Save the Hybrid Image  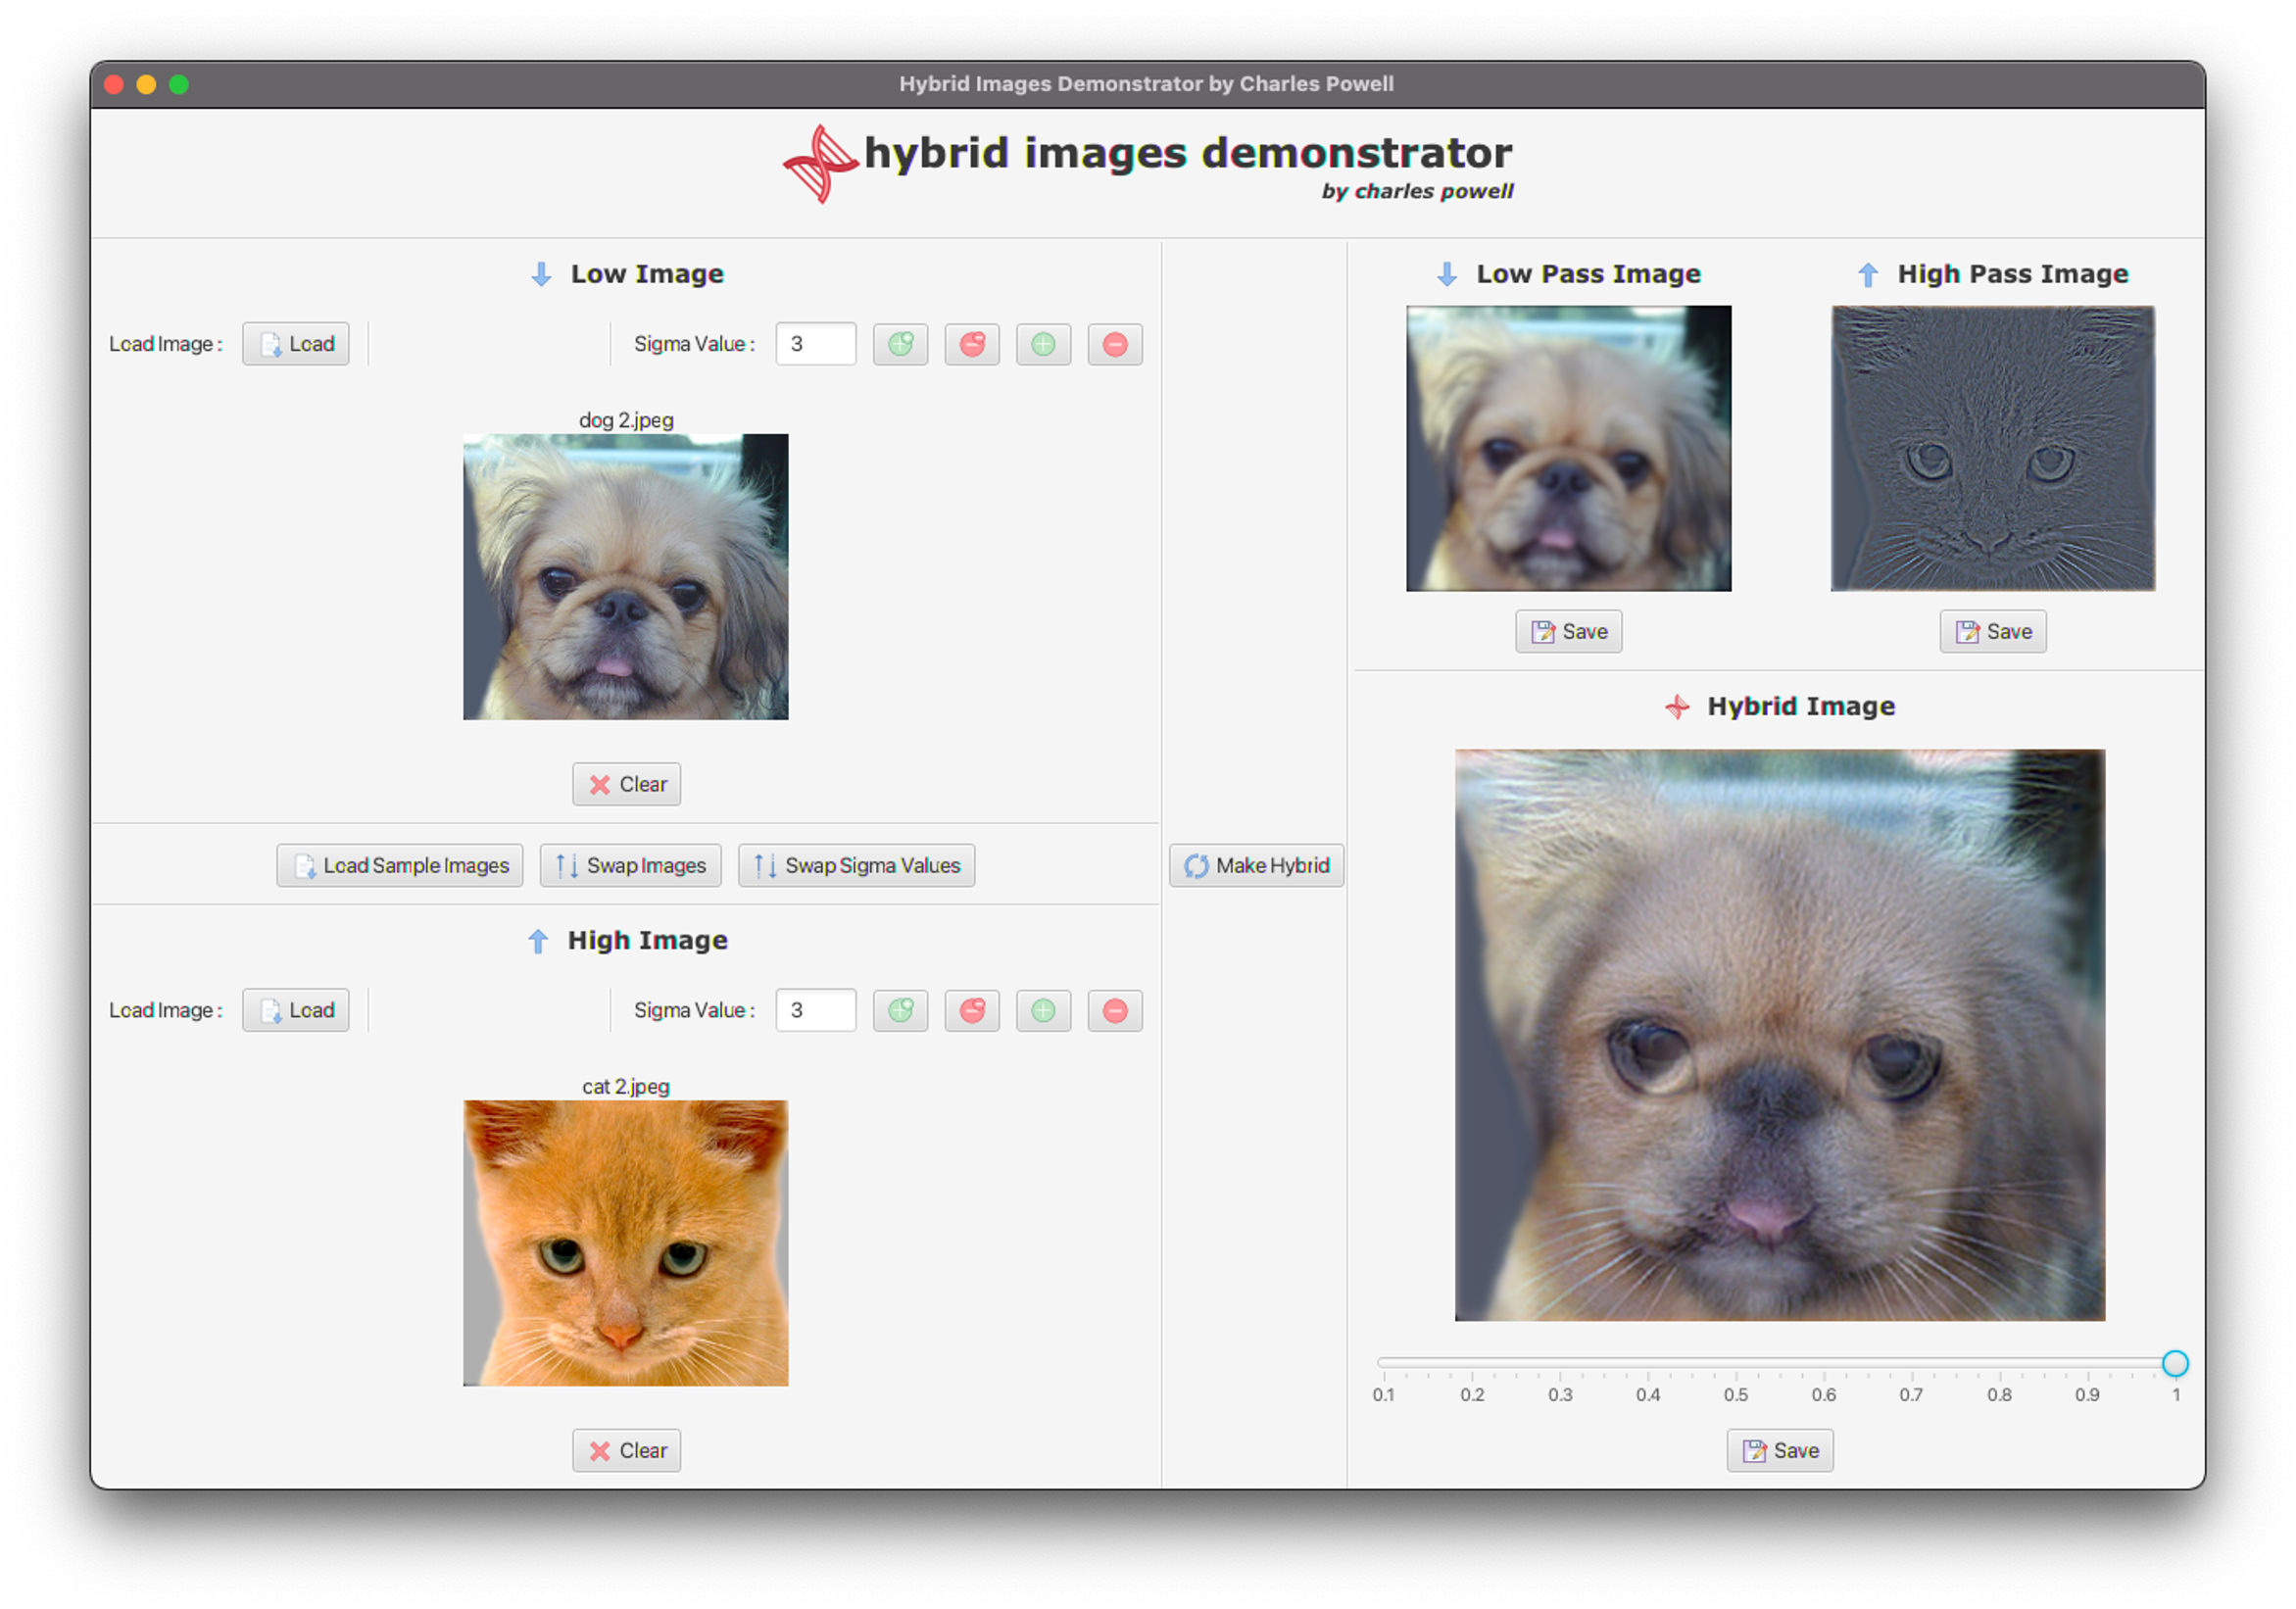(1780, 1450)
